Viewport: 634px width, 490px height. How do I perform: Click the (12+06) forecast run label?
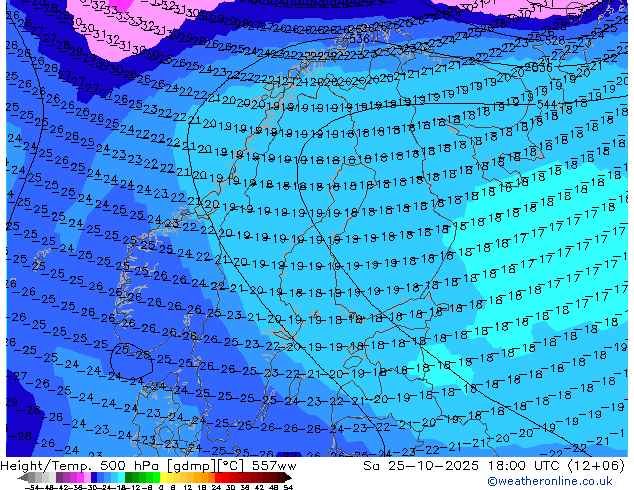click(x=597, y=466)
